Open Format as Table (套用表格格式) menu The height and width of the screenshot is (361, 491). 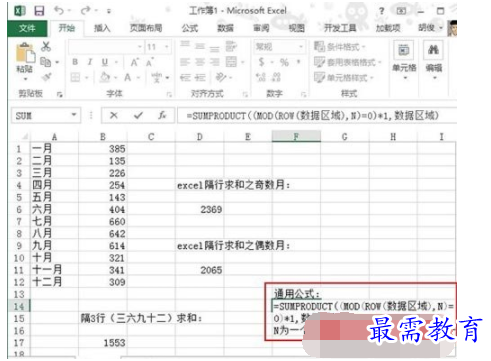pyautogui.click(x=347, y=62)
